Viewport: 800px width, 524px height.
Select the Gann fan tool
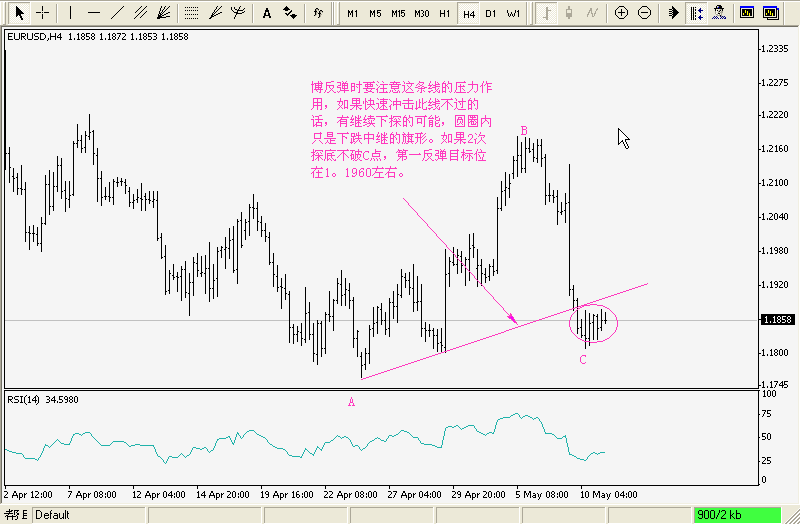[163, 13]
